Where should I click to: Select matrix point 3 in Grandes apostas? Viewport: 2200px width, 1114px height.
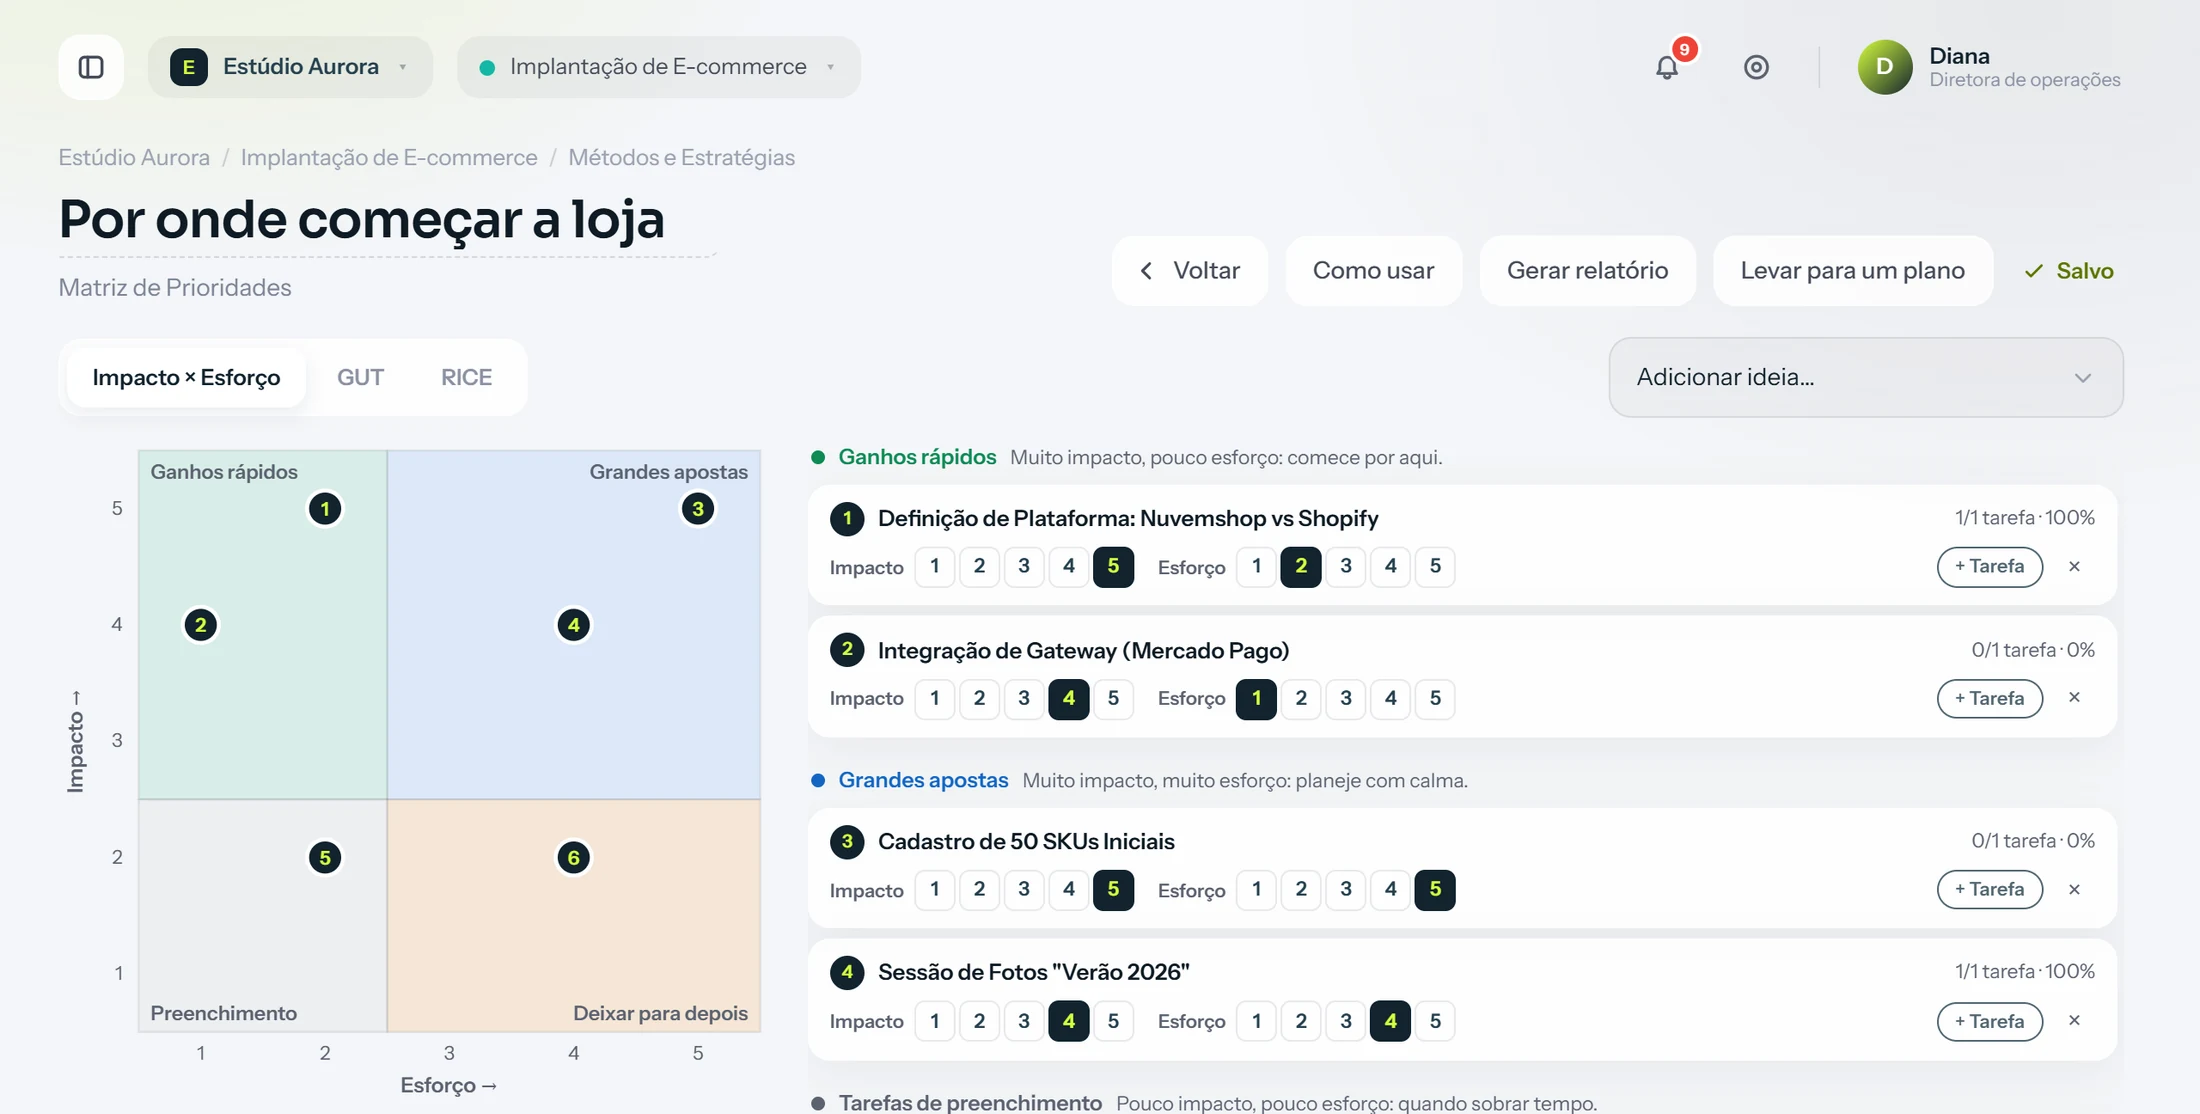[698, 509]
